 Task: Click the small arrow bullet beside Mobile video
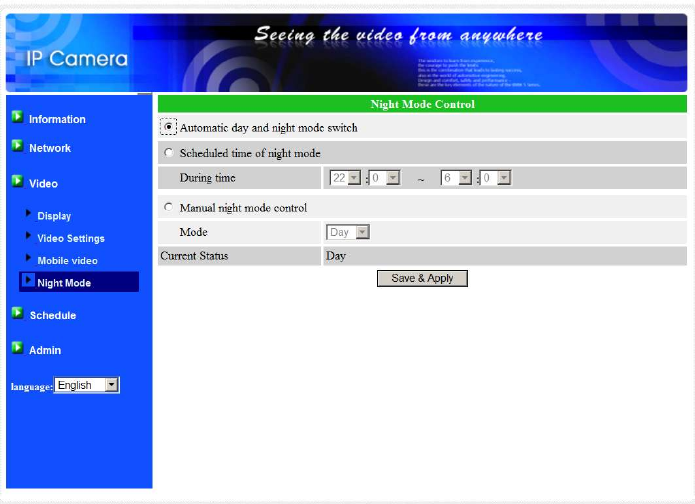pyautogui.click(x=28, y=258)
